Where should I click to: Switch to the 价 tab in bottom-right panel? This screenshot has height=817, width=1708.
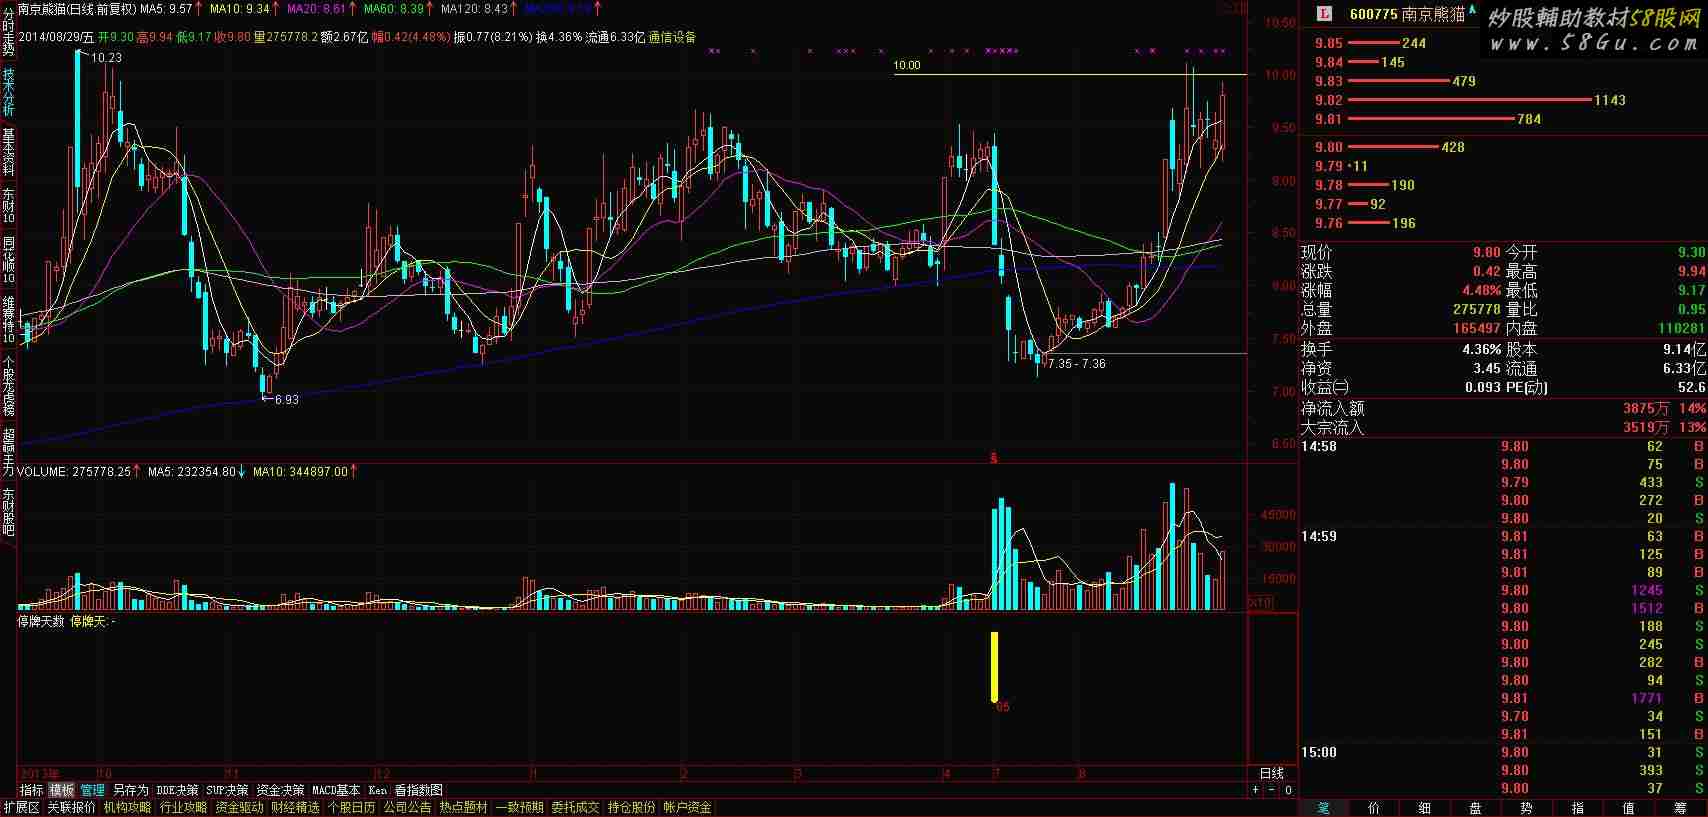[1374, 808]
